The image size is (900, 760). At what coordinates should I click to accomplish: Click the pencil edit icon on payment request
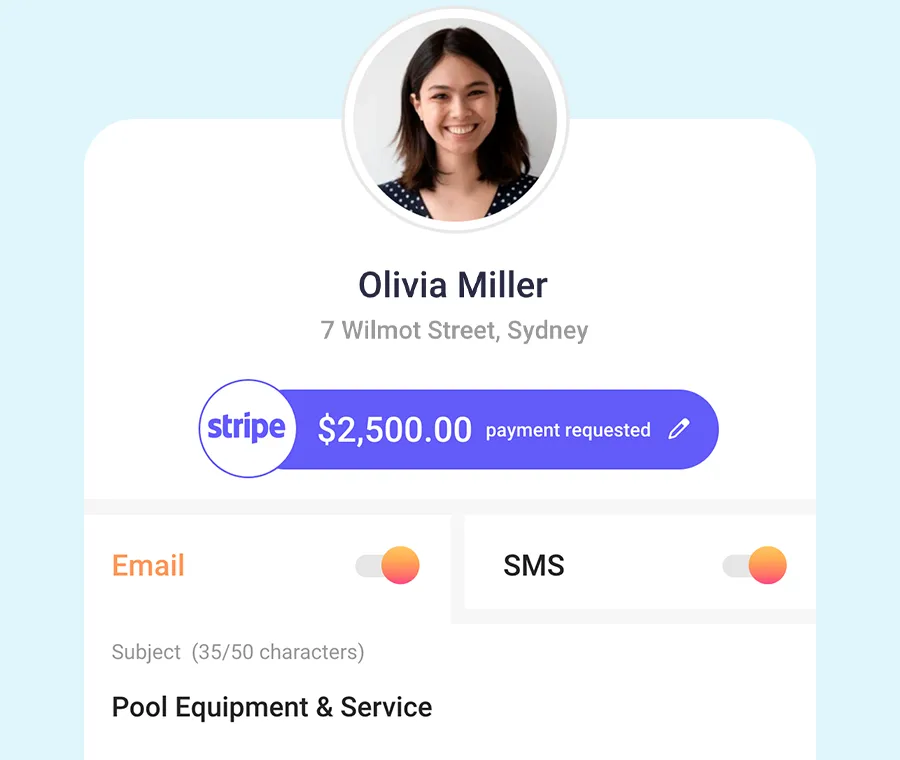[679, 429]
